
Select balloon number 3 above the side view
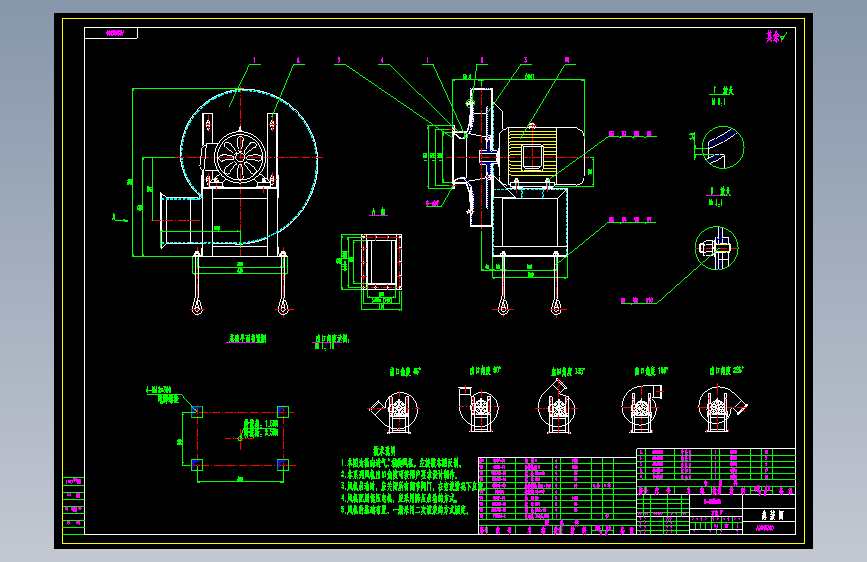(x=525, y=60)
